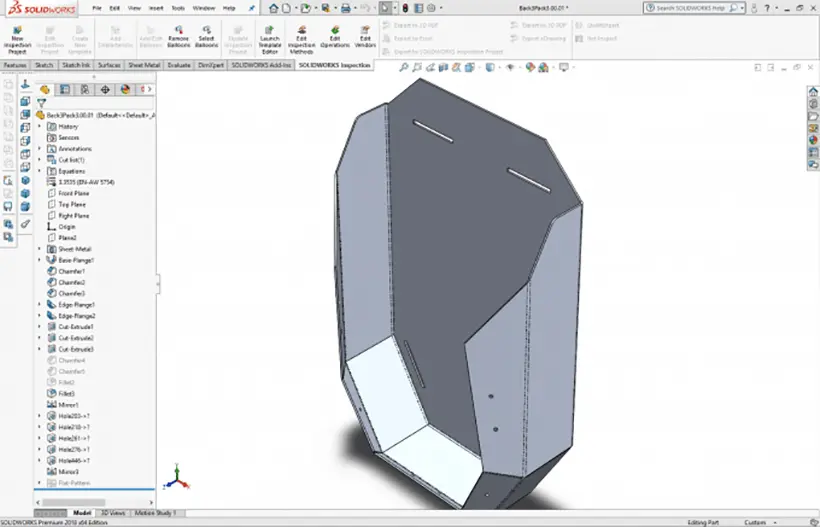Expand the Cut-Extrude1 feature
This screenshot has width=820, height=527.
point(40,327)
